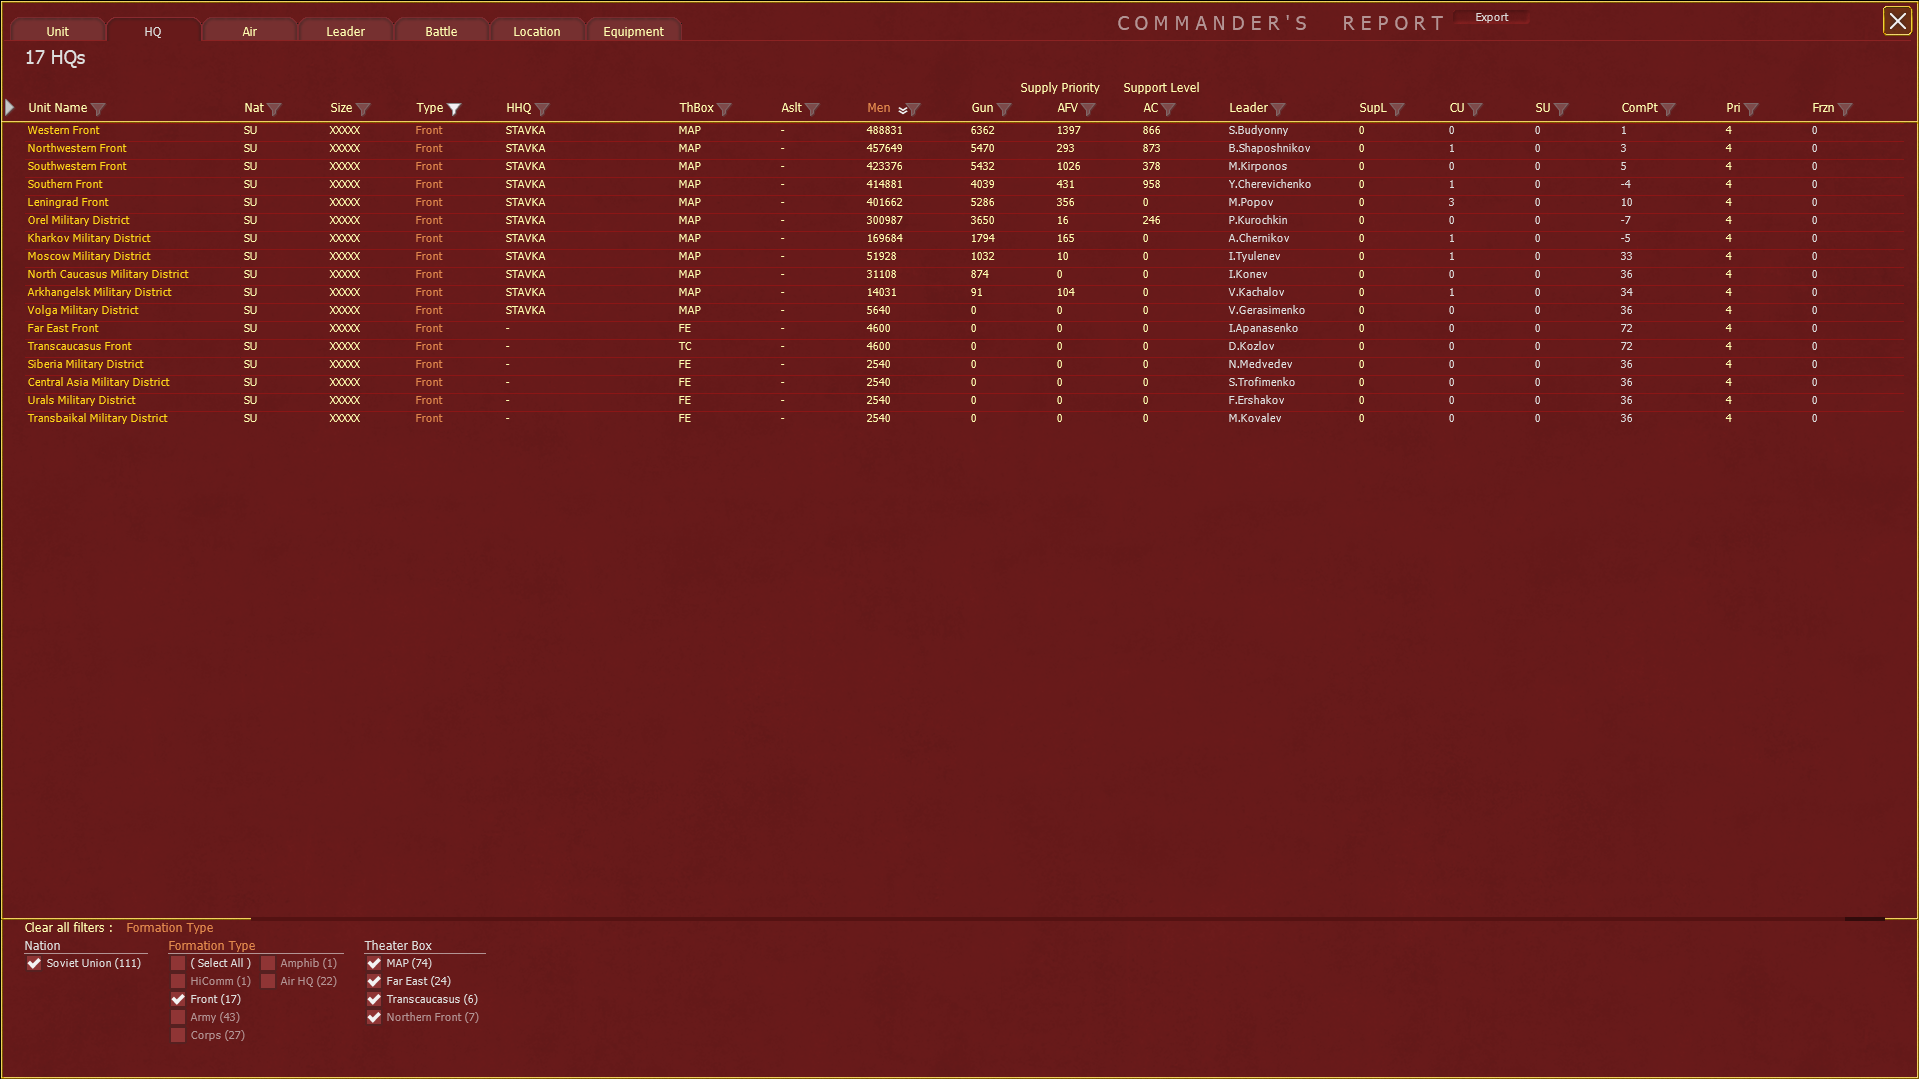Click leader D.Kozlov in Transcaucasus Front row
1919x1079 pixels.
tap(1251, 346)
